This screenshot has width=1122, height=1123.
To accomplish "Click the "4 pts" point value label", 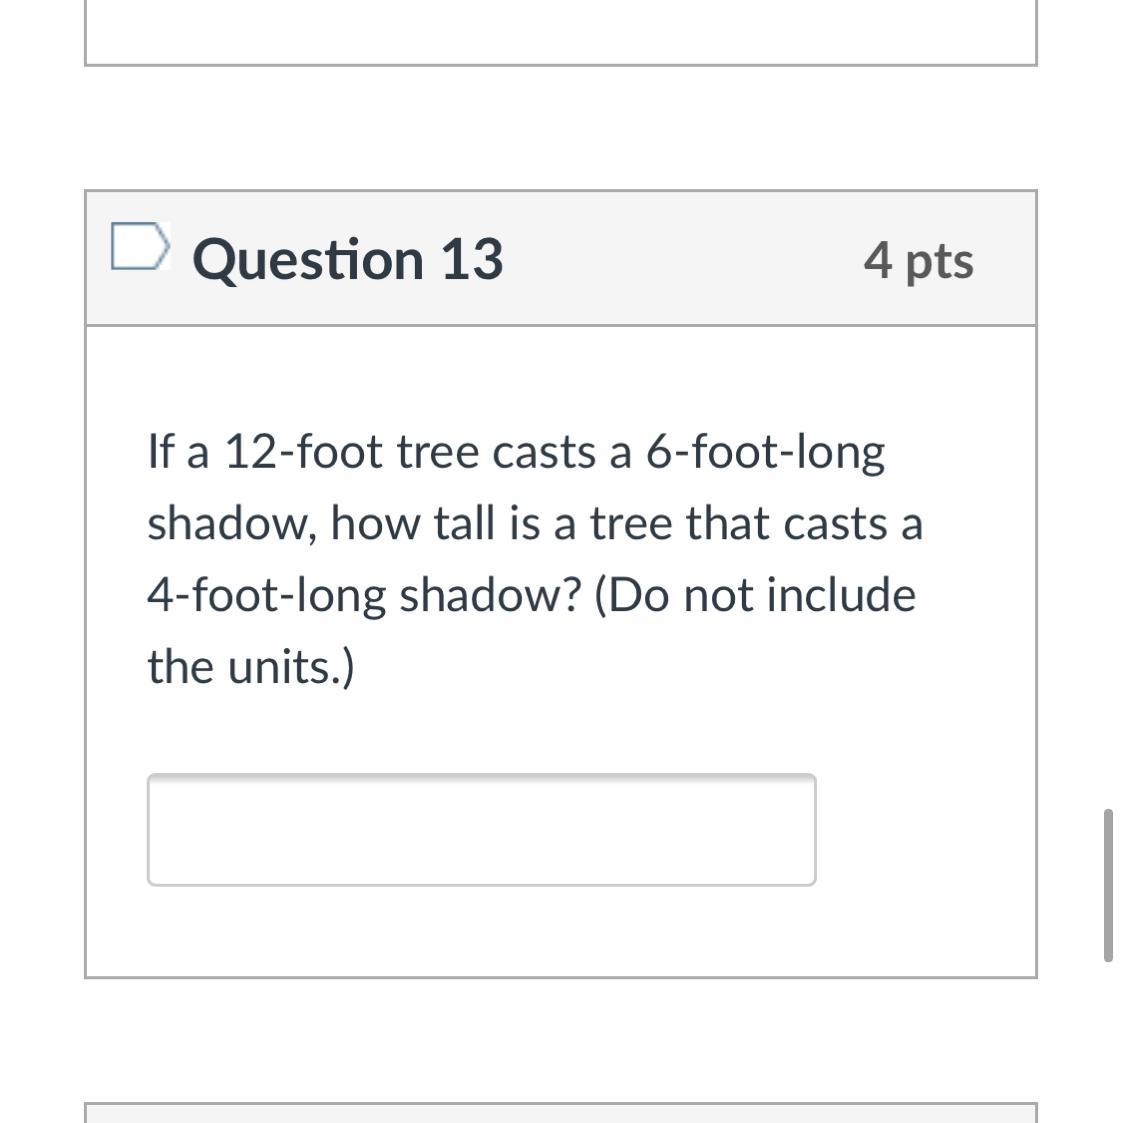I will click(919, 261).
